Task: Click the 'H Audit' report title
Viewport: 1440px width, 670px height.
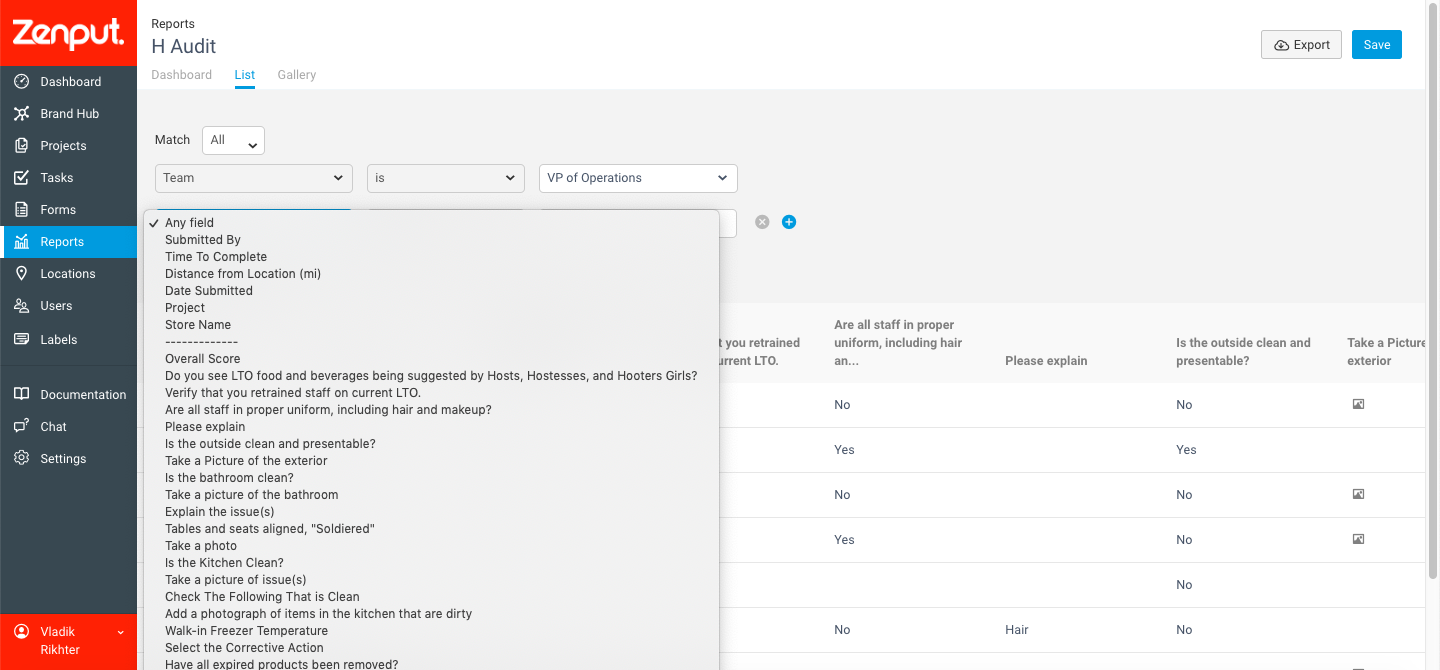Action: coord(184,46)
